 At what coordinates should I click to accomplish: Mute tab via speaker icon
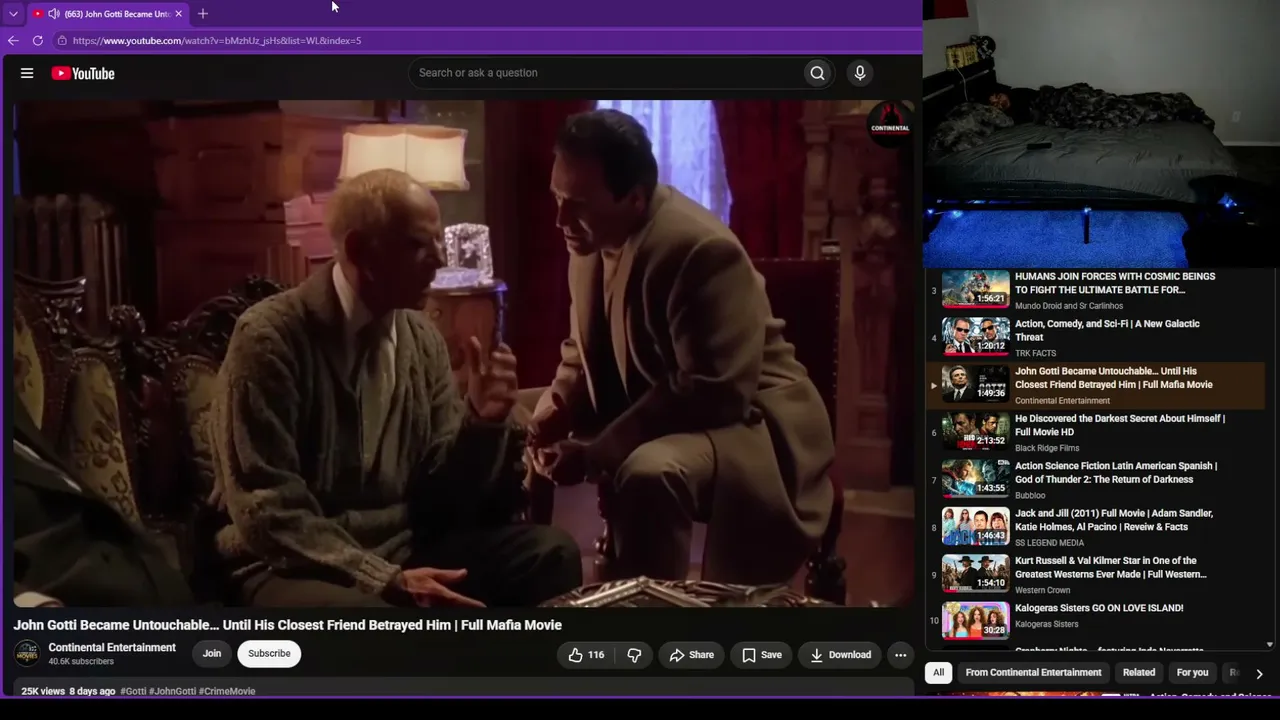click(x=53, y=14)
